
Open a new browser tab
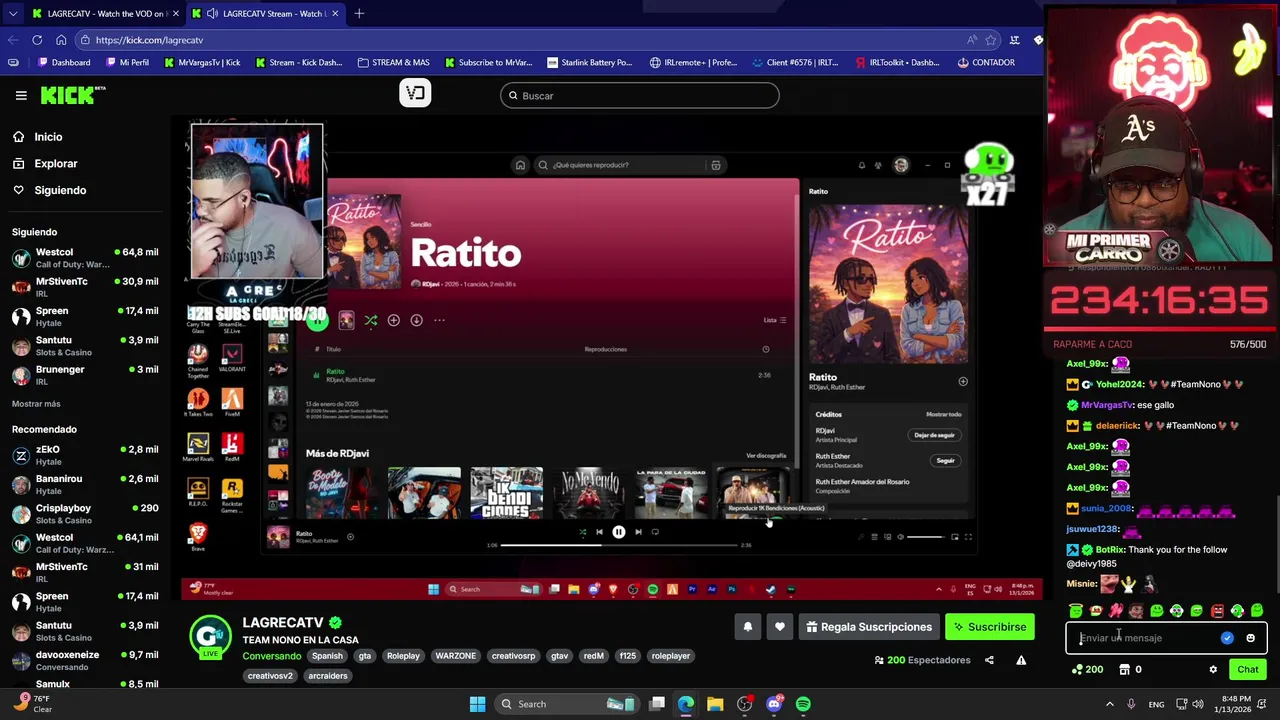point(359,14)
